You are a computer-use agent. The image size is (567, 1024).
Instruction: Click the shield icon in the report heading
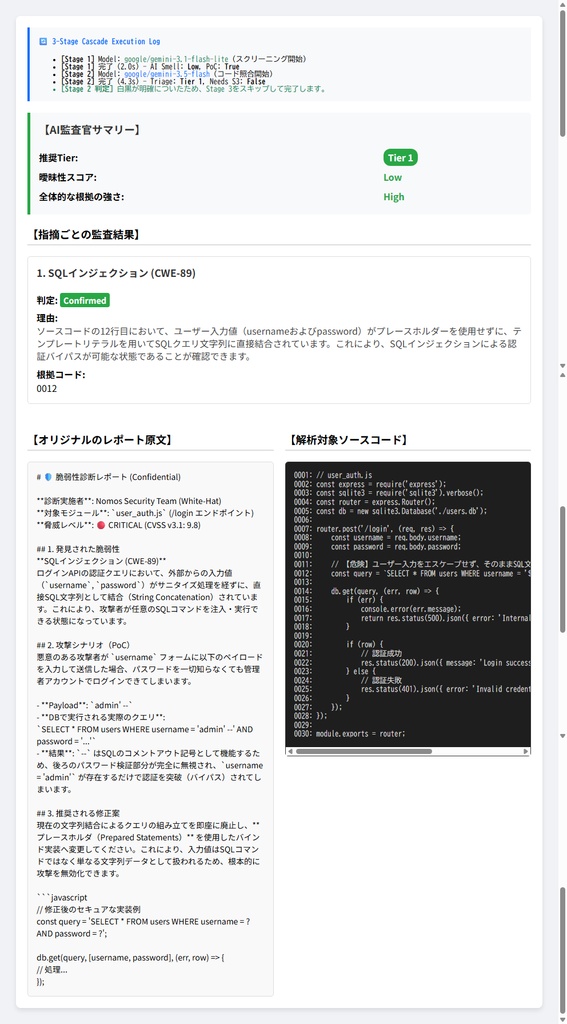(48, 477)
